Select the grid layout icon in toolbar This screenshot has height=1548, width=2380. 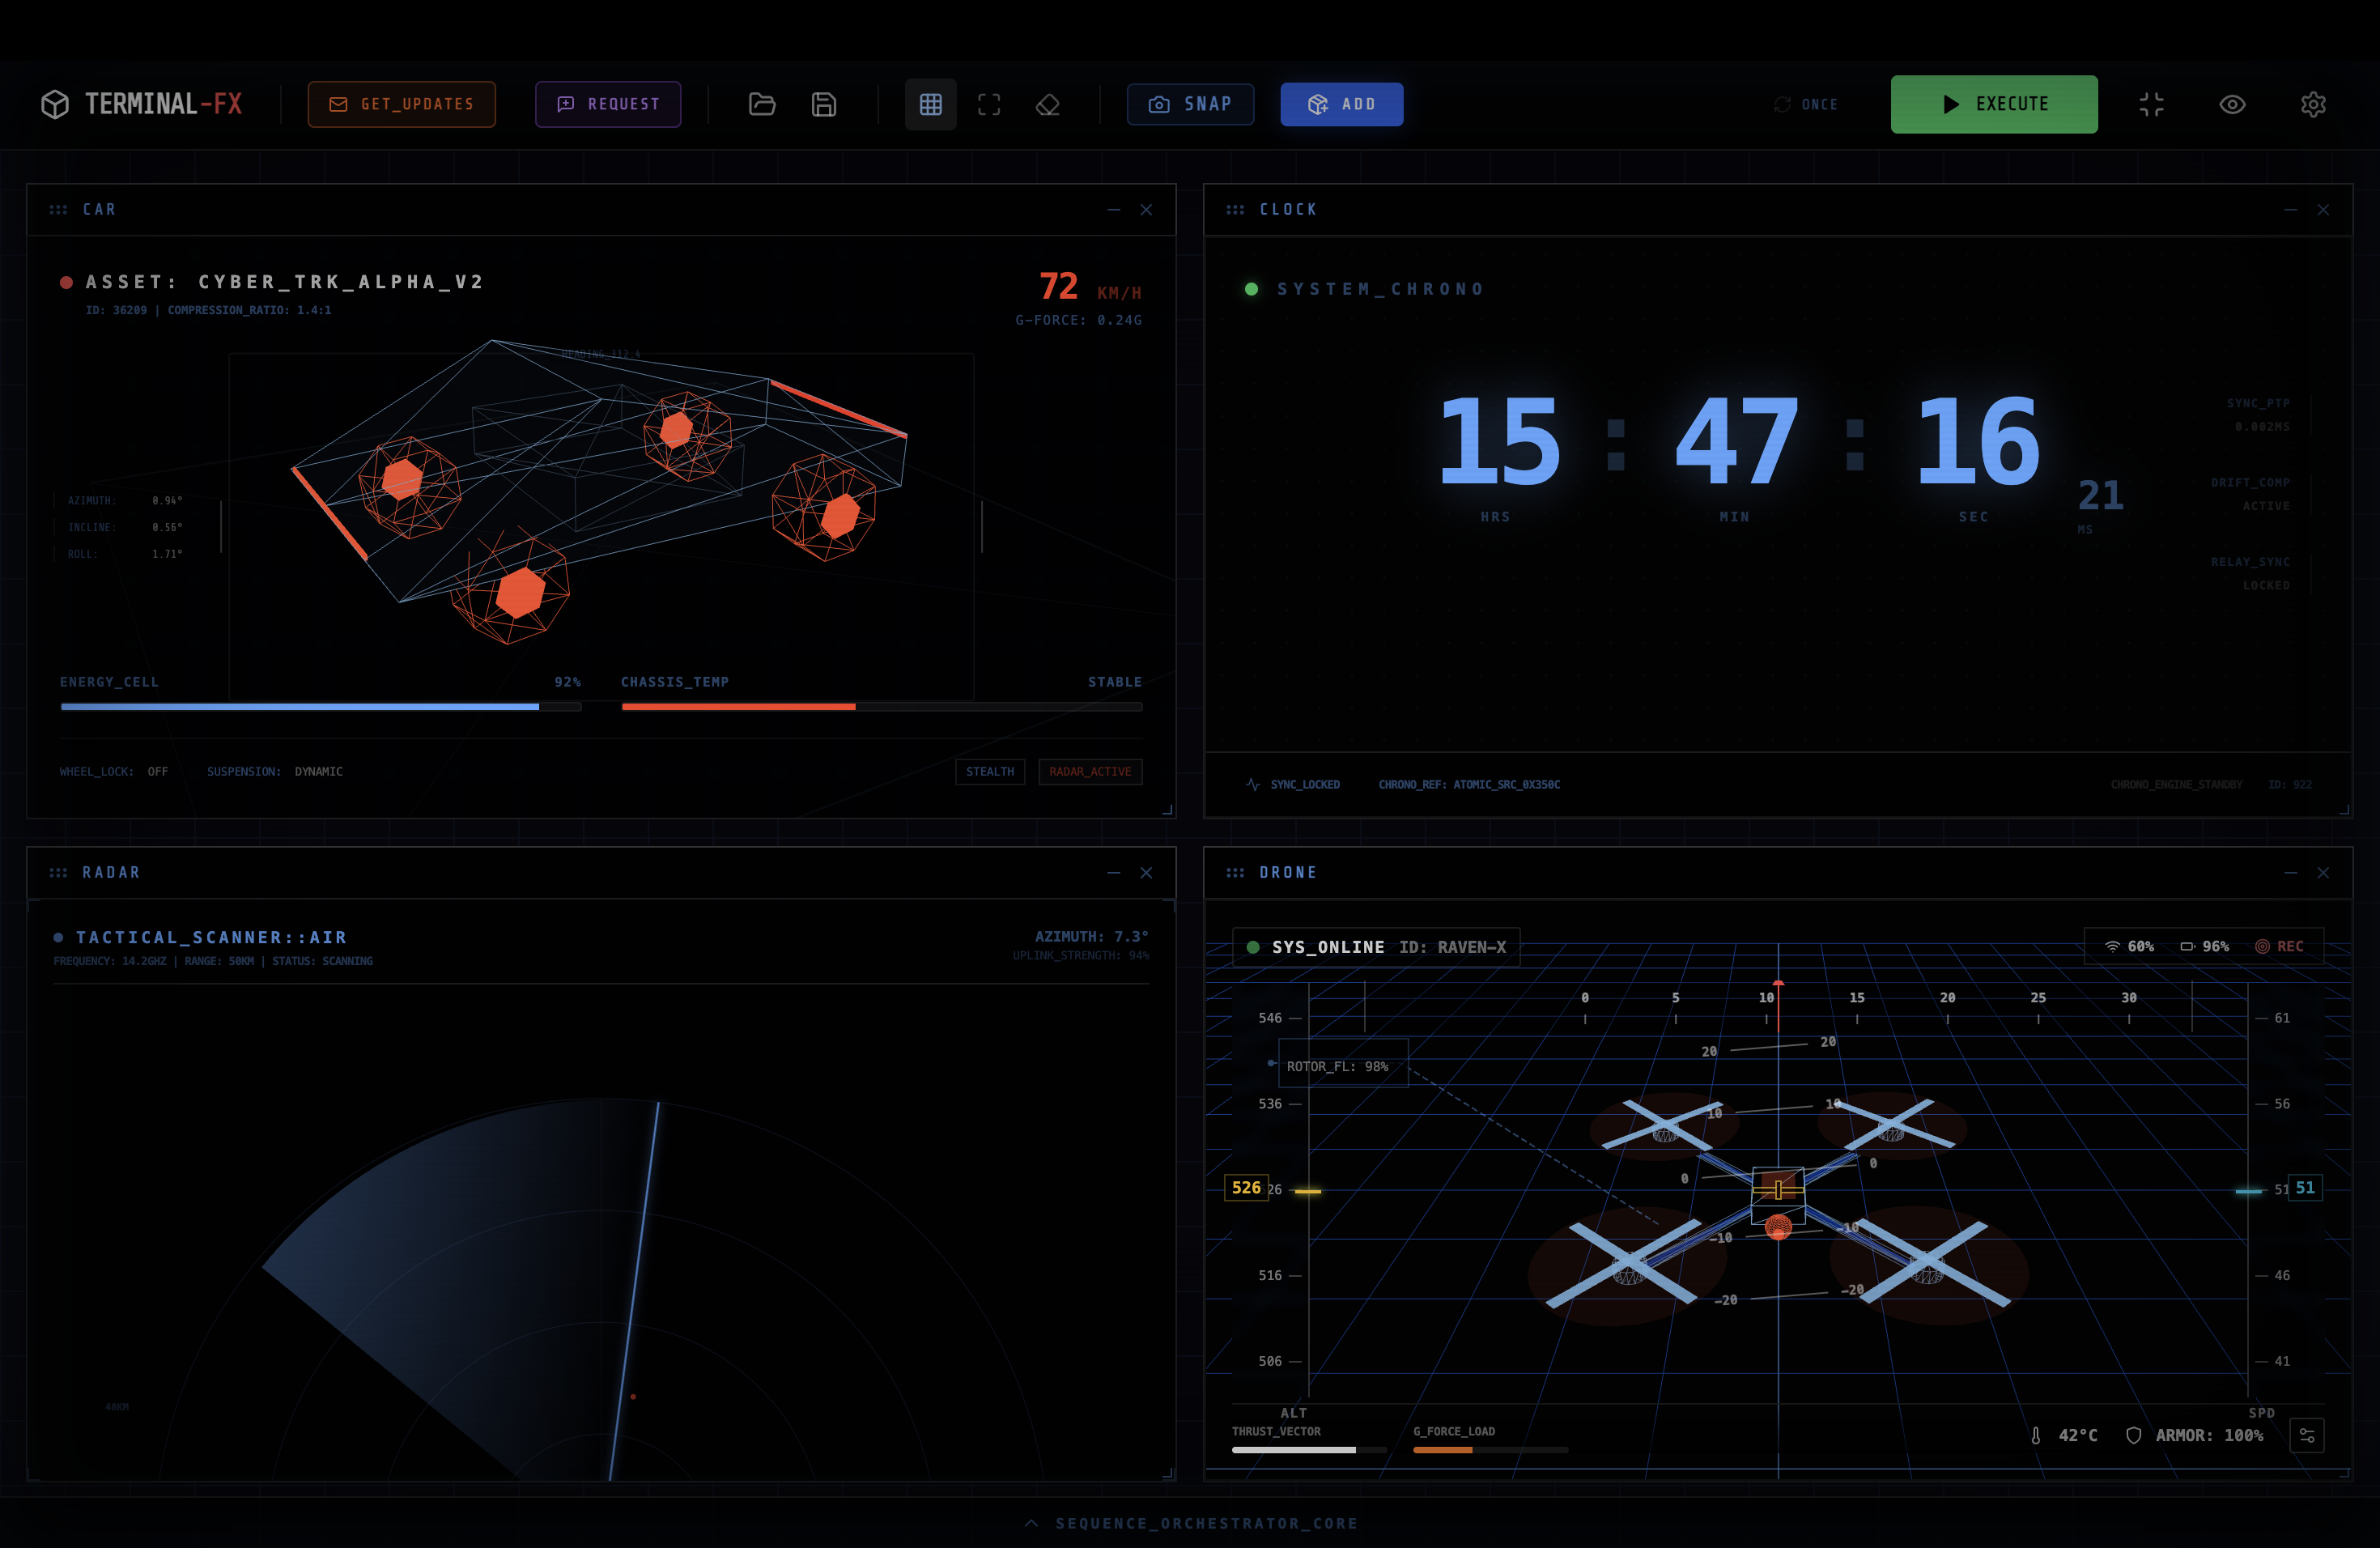coord(931,104)
